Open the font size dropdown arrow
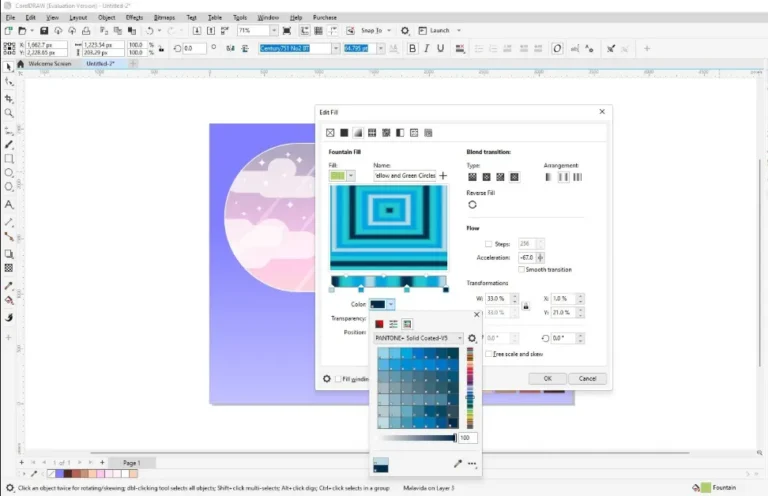Viewport: 768px width, 496px height. pyautogui.click(x=381, y=48)
